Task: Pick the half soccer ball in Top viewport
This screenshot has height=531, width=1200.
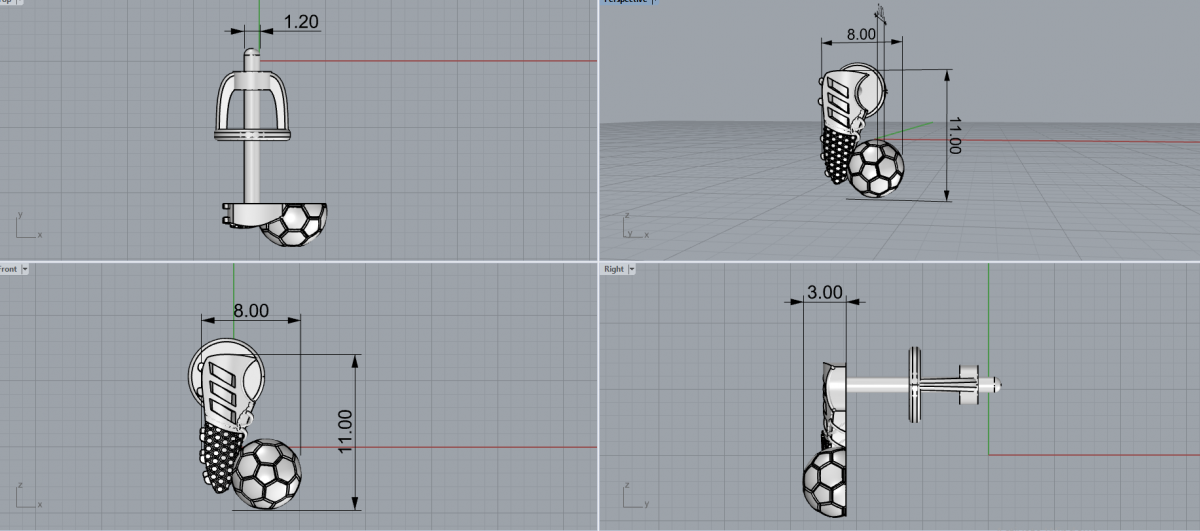Action: (x=294, y=224)
